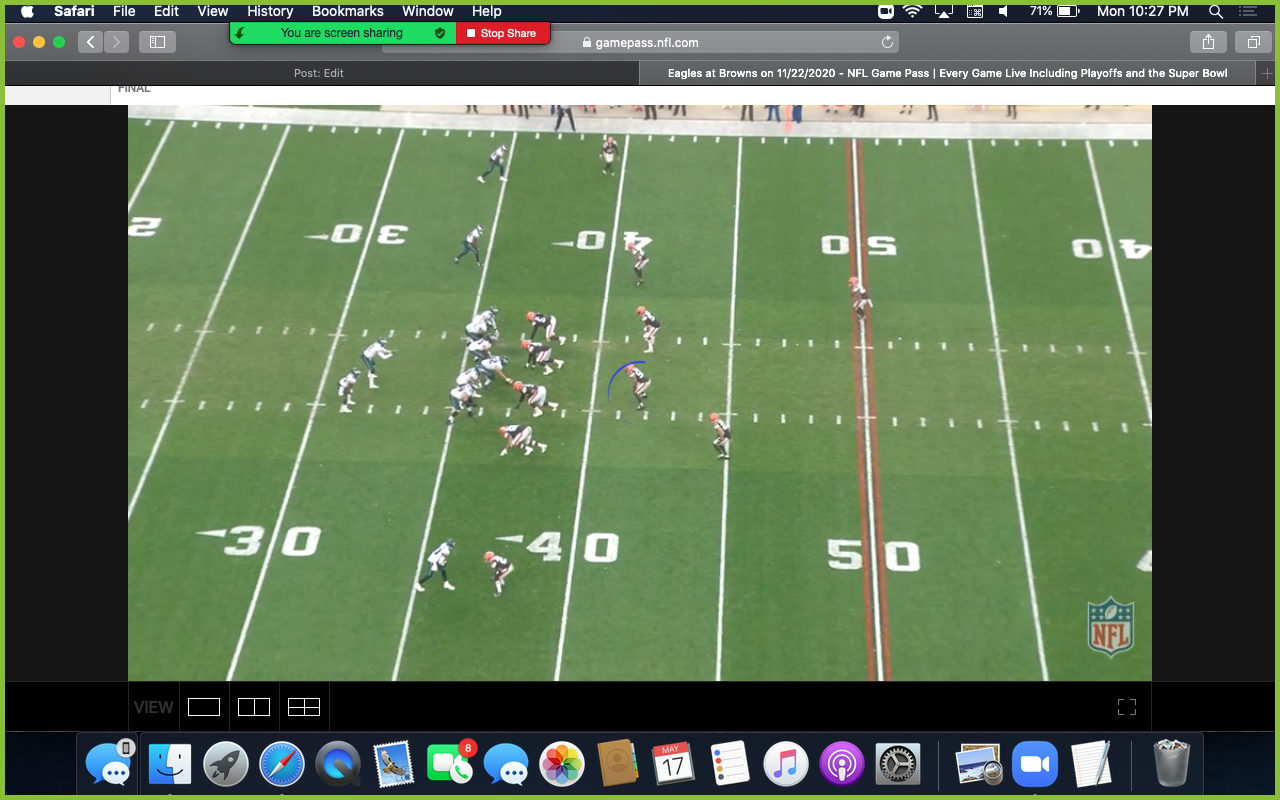Select the dual-screen view layout
This screenshot has width=1280, height=800.
click(253, 706)
